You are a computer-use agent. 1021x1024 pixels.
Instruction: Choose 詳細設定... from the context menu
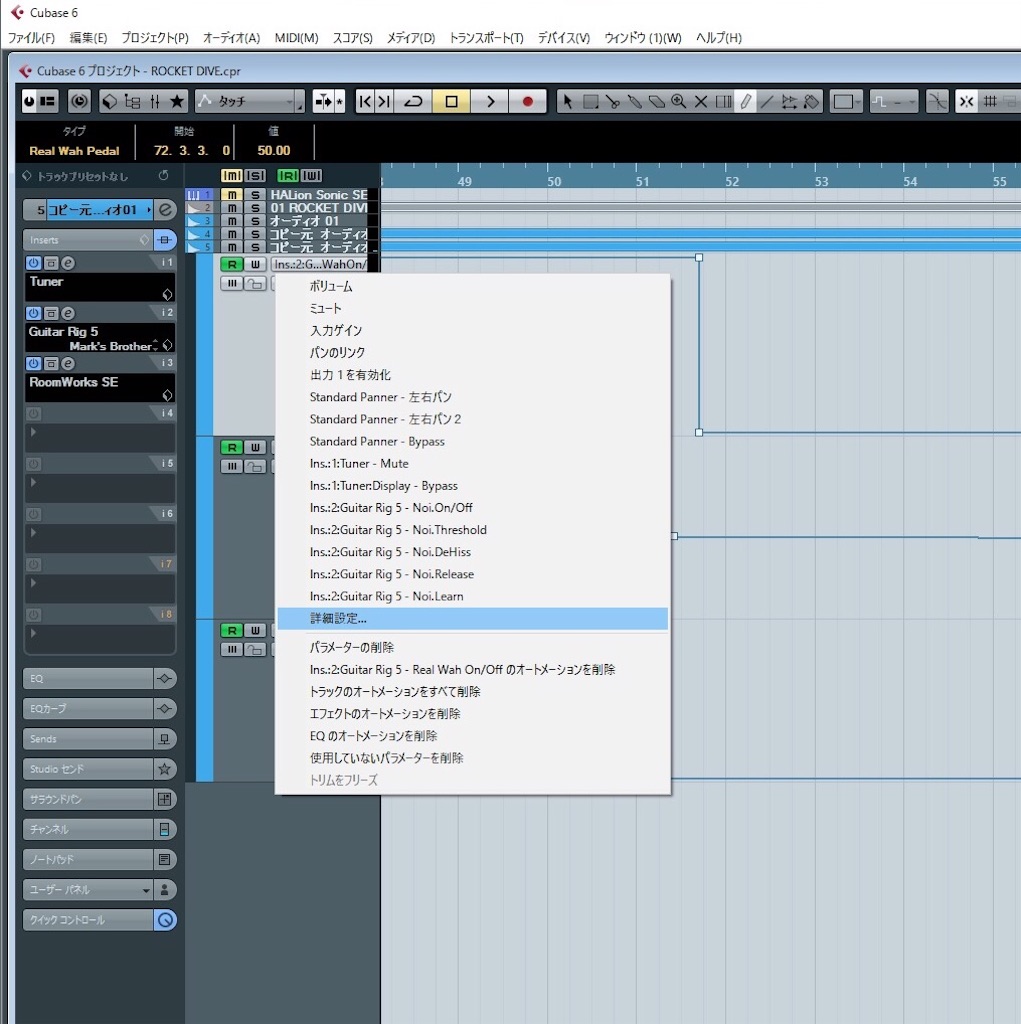click(472, 618)
